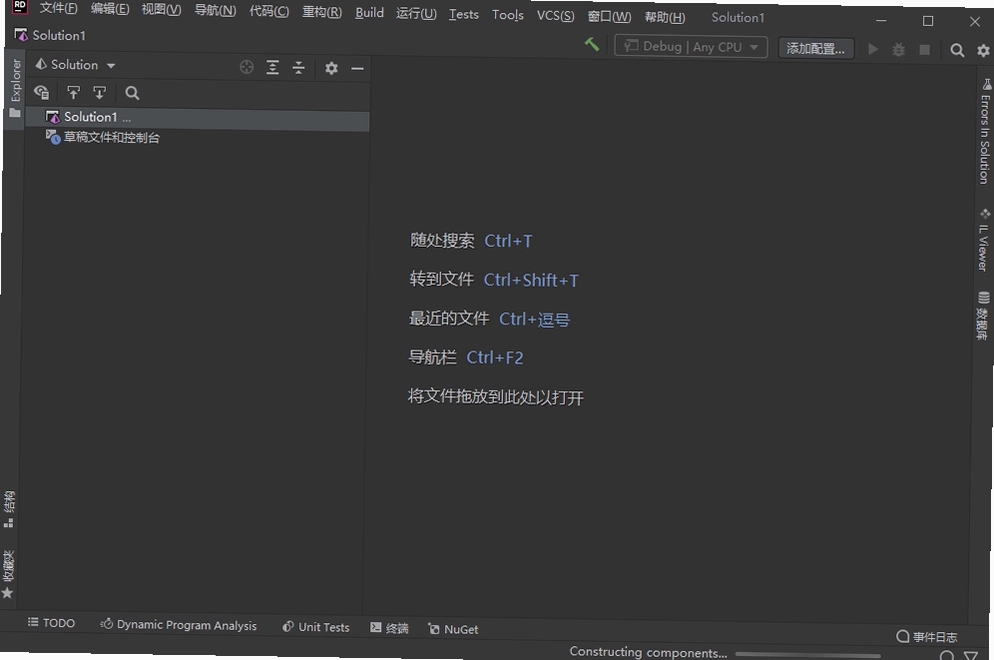Click the Rider RD application icon
Image resolution: width=994 pixels, height=660 pixels.
(20, 7)
